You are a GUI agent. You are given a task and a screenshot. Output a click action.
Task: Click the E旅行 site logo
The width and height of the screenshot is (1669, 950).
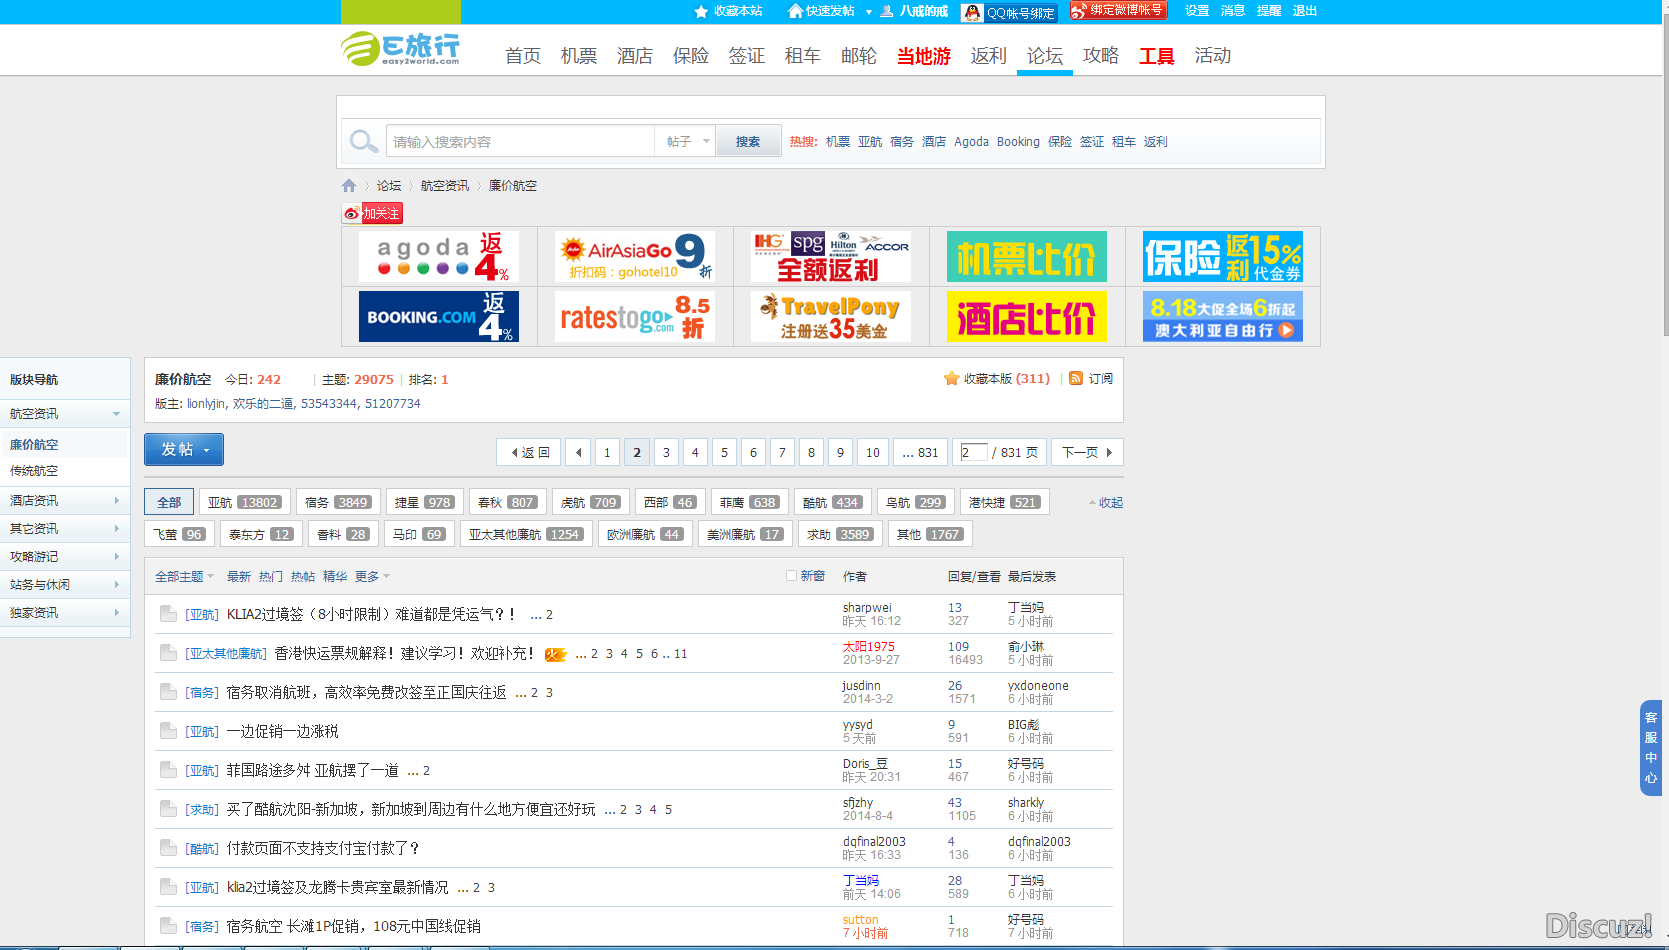click(400, 48)
